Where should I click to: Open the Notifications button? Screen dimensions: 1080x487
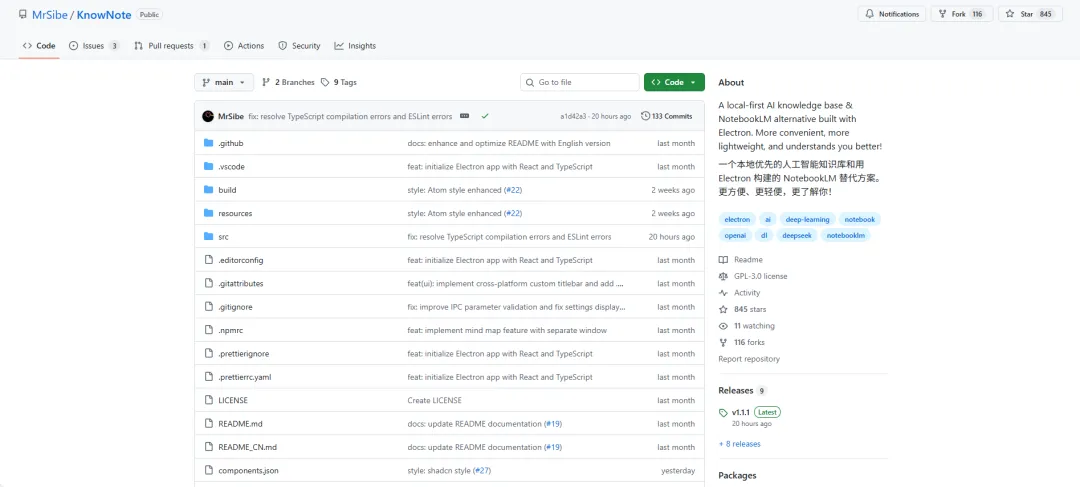tap(892, 14)
